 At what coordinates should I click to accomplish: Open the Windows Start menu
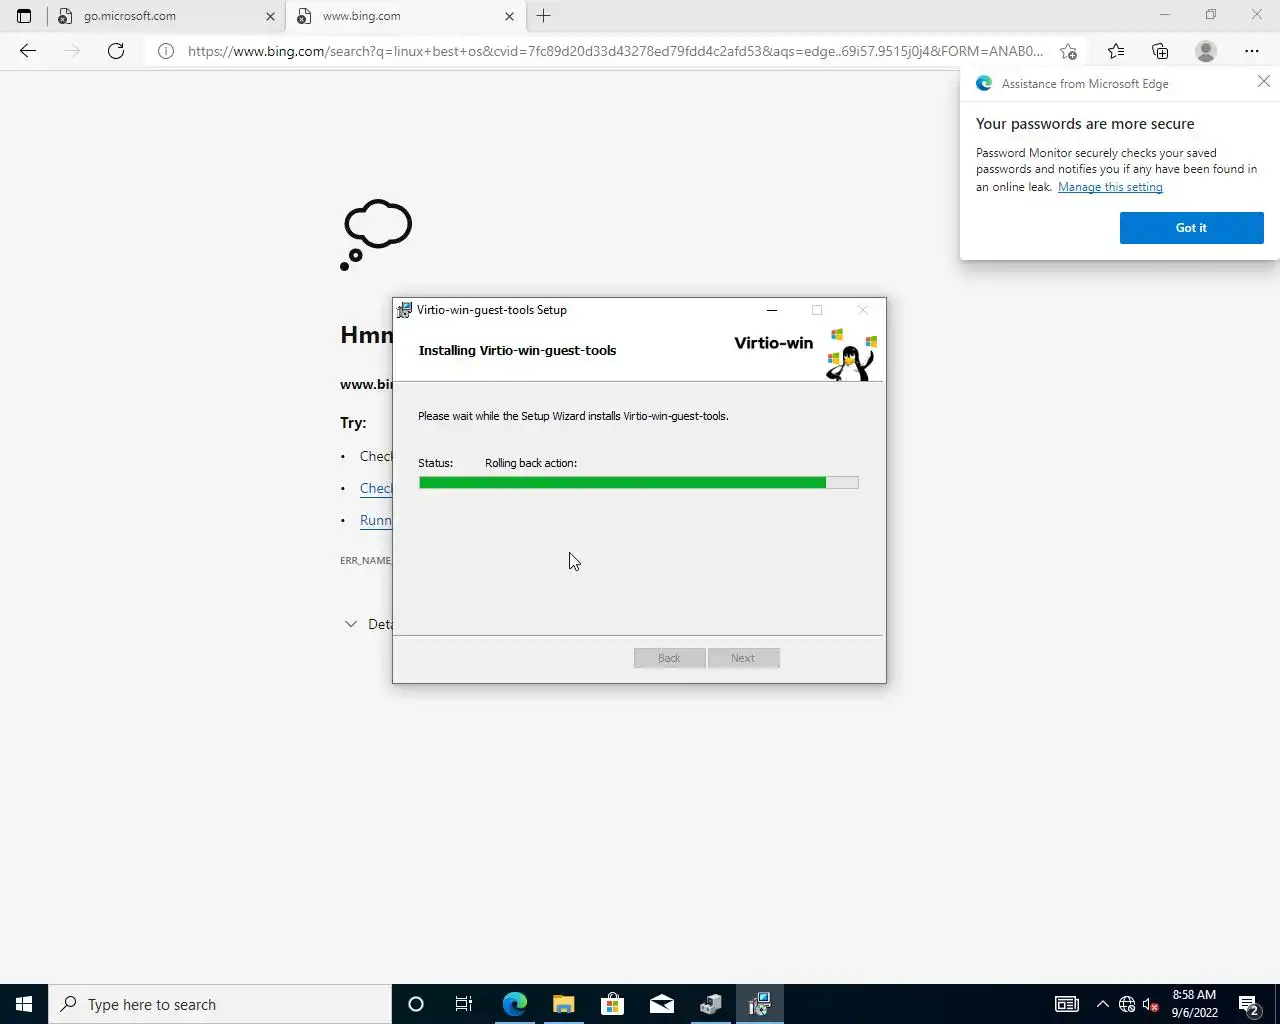[x=24, y=1004]
